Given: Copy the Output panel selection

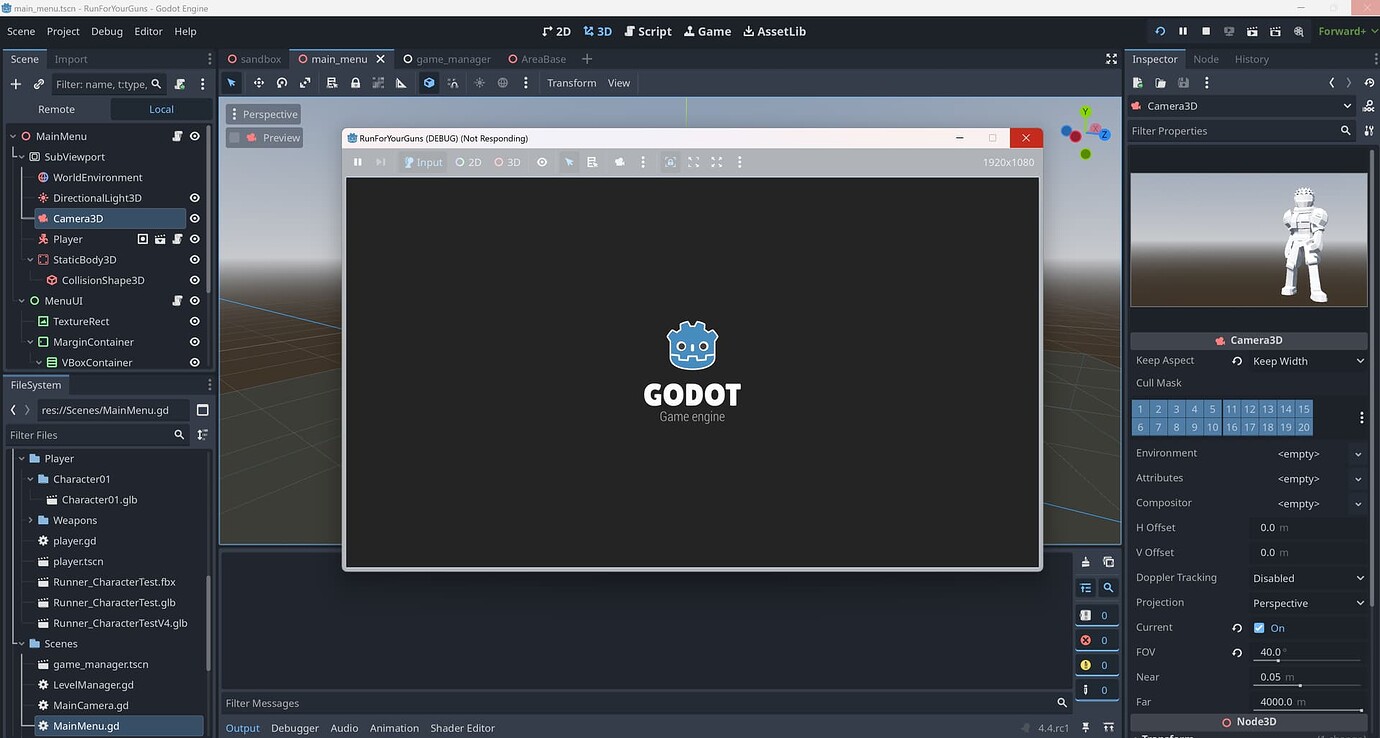Looking at the screenshot, I should pos(1108,562).
